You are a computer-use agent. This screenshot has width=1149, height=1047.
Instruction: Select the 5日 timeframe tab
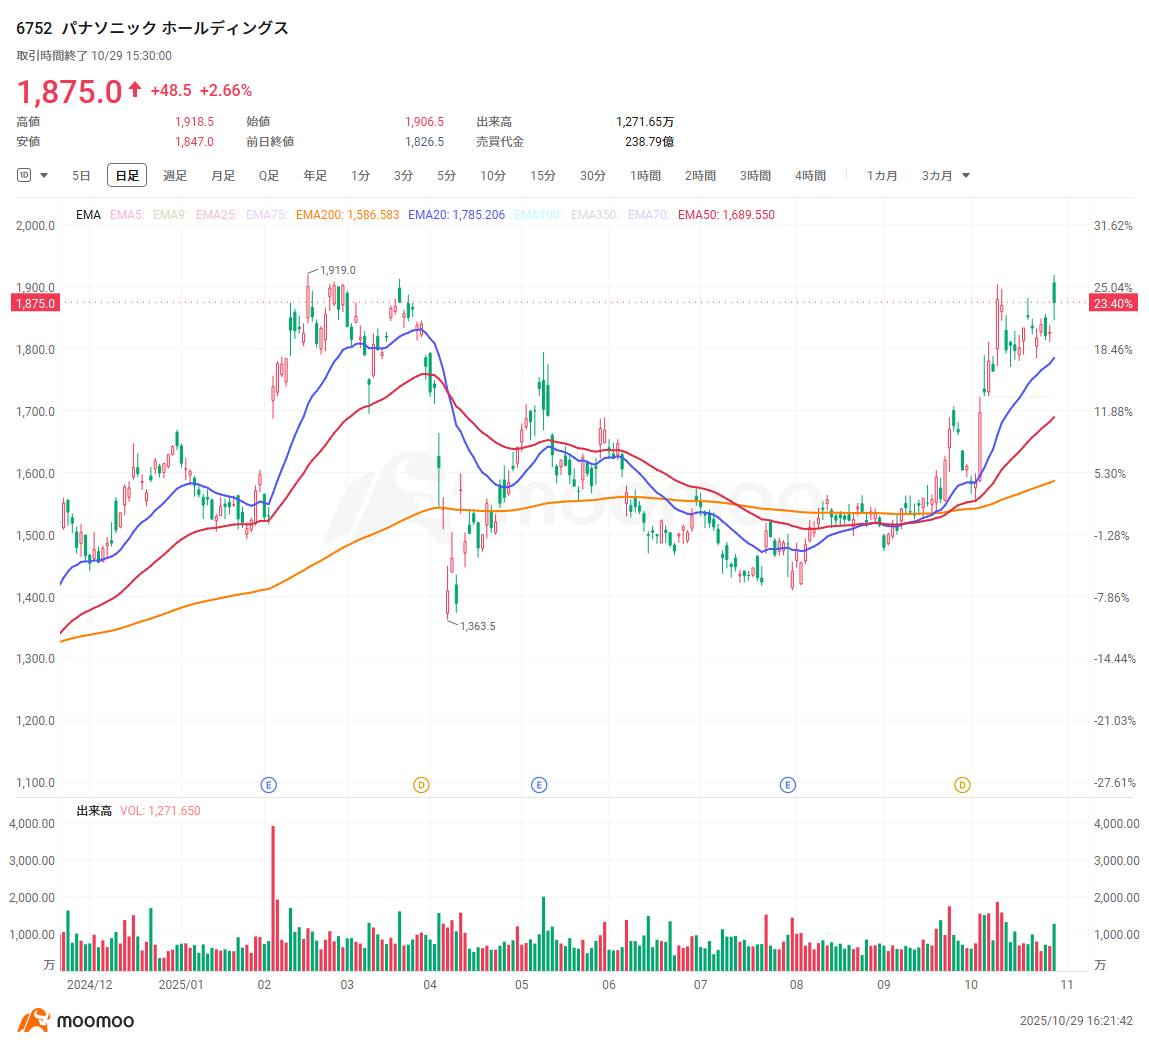coord(81,176)
